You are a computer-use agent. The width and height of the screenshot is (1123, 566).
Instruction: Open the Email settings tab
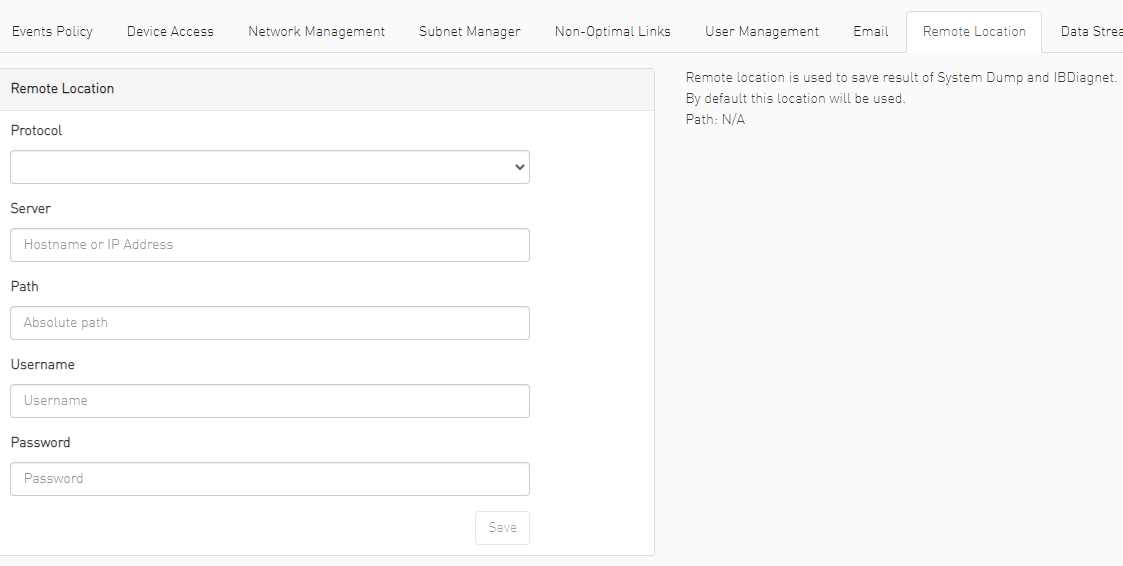[x=870, y=31]
